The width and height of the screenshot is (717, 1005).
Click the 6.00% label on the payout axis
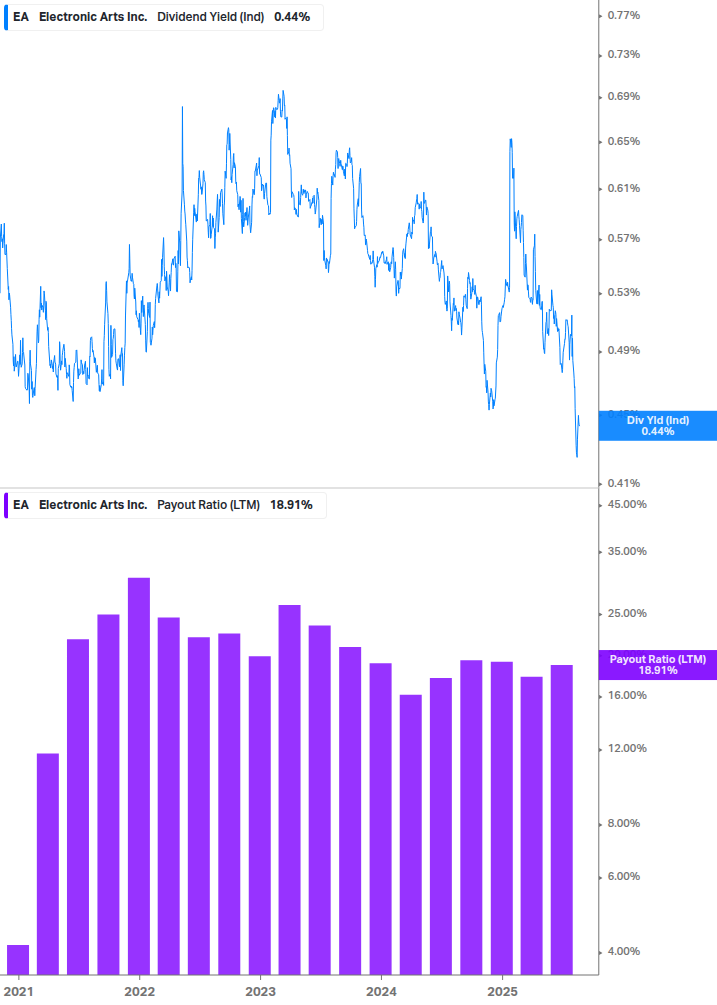[x=623, y=877]
